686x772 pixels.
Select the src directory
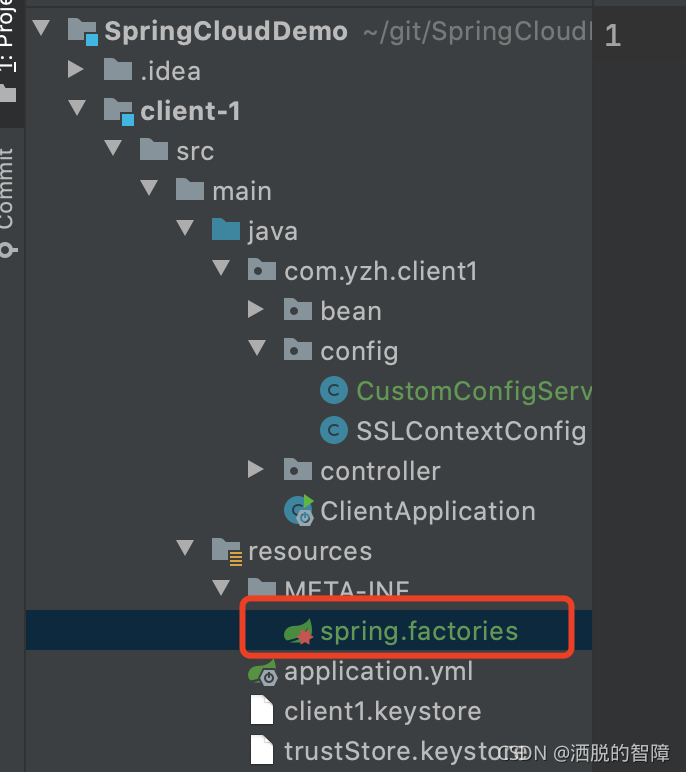click(195, 151)
